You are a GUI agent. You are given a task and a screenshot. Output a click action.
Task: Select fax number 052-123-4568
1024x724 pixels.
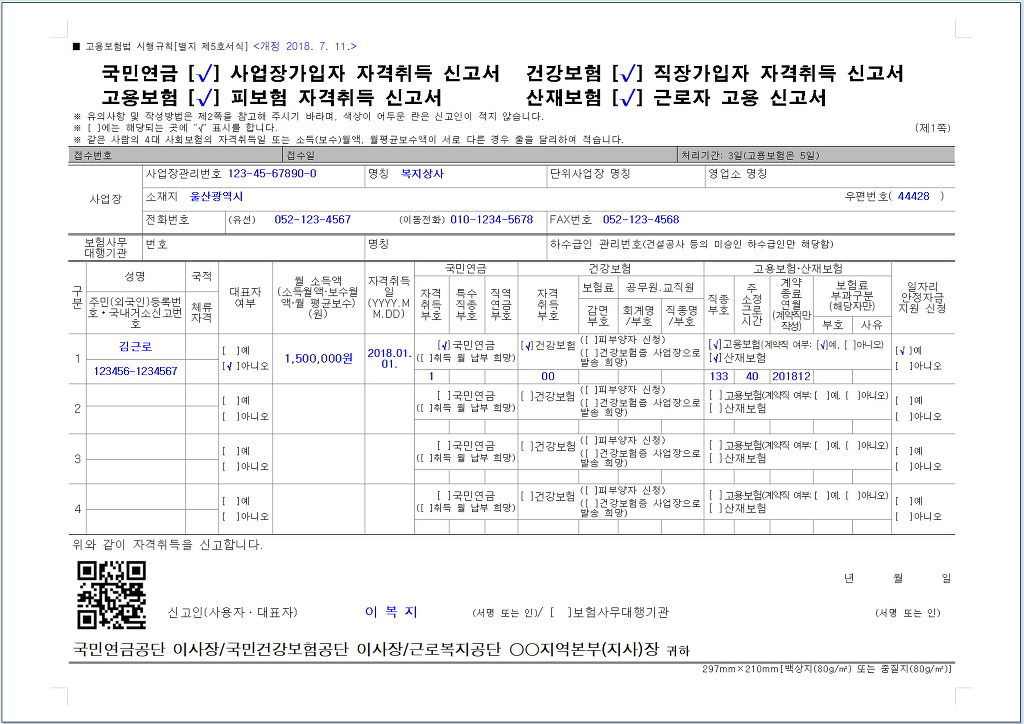pos(641,220)
